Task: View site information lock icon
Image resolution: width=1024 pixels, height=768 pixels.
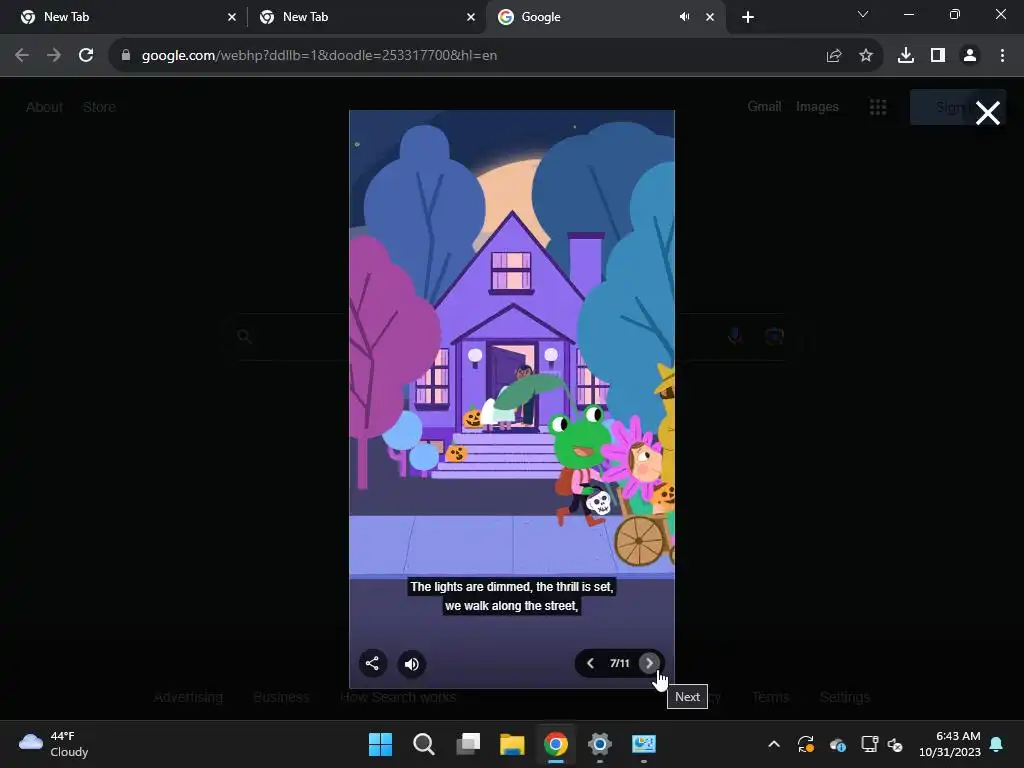Action: (125, 56)
